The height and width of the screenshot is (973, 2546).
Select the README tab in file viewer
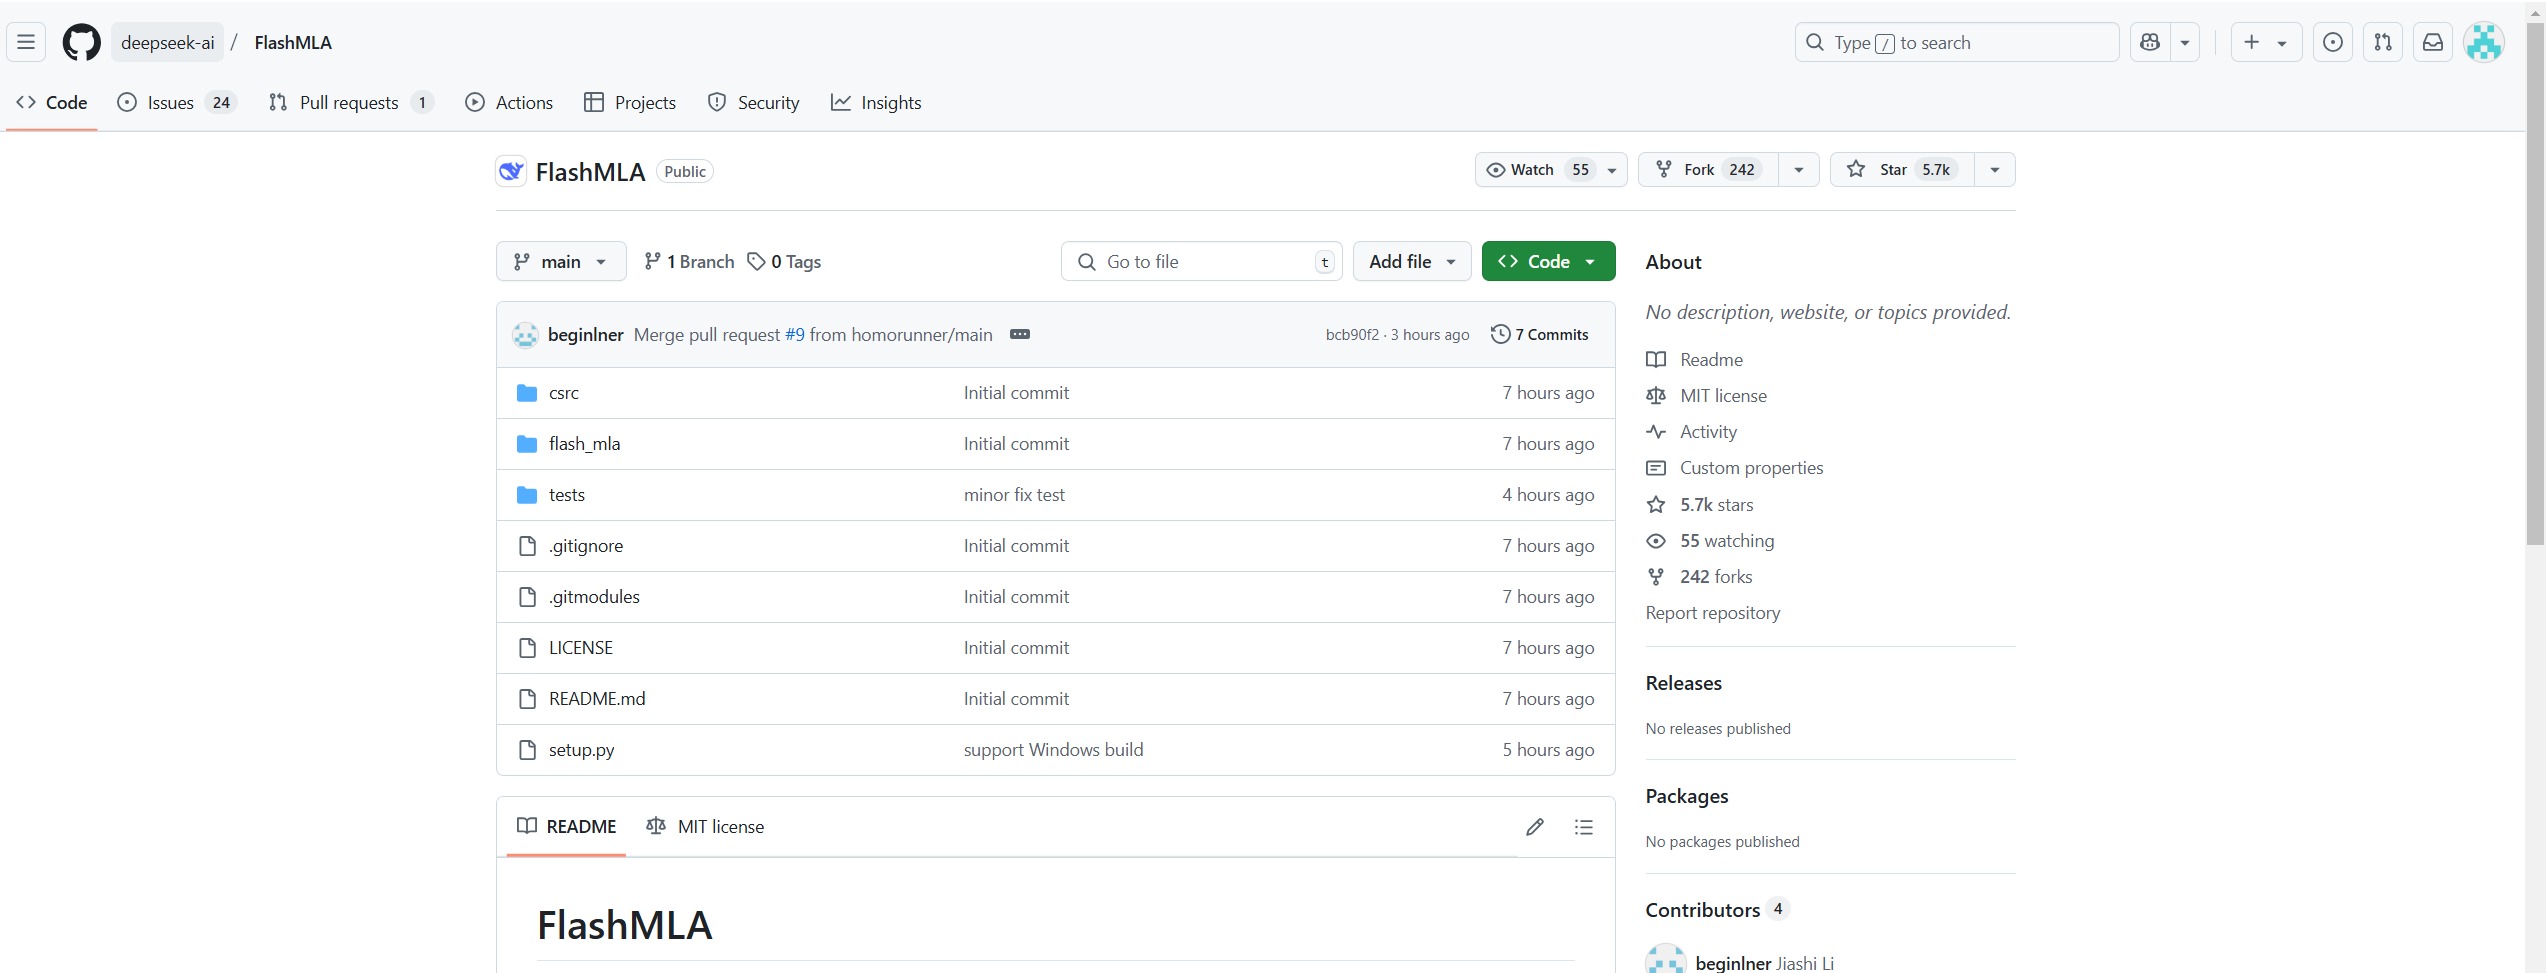click(x=566, y=827)
